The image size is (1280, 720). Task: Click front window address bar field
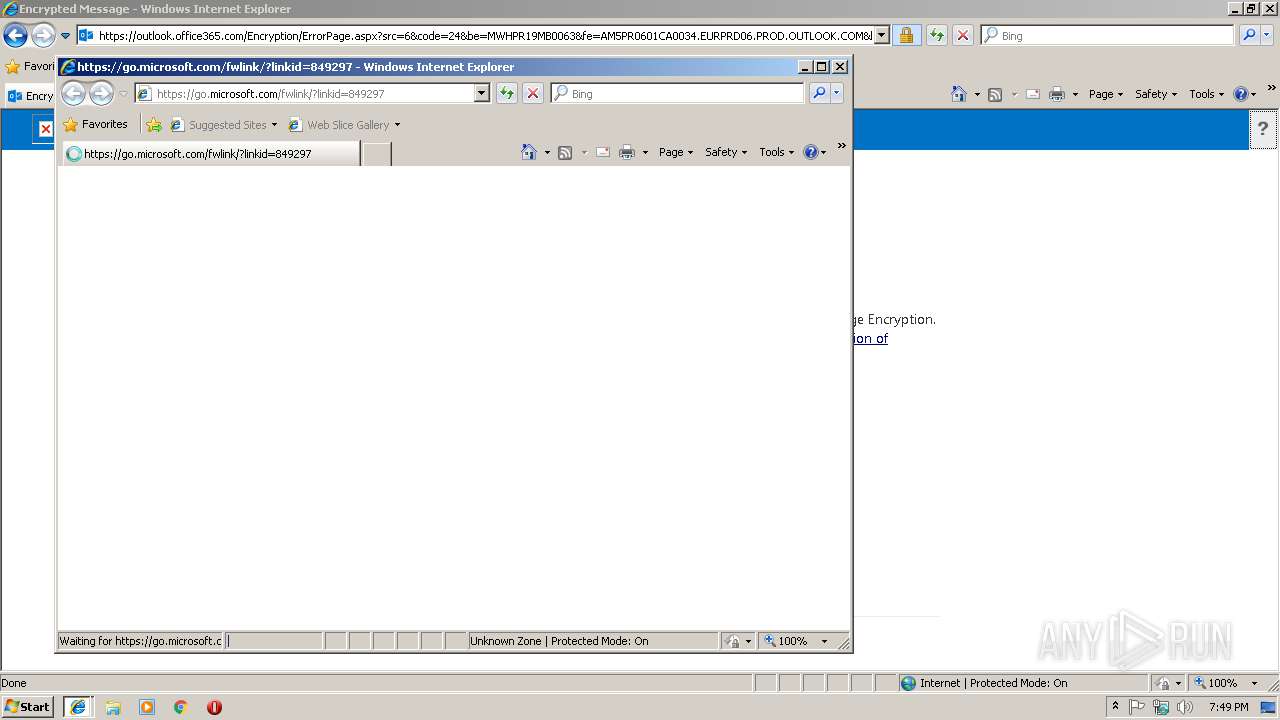pos(313,93)
